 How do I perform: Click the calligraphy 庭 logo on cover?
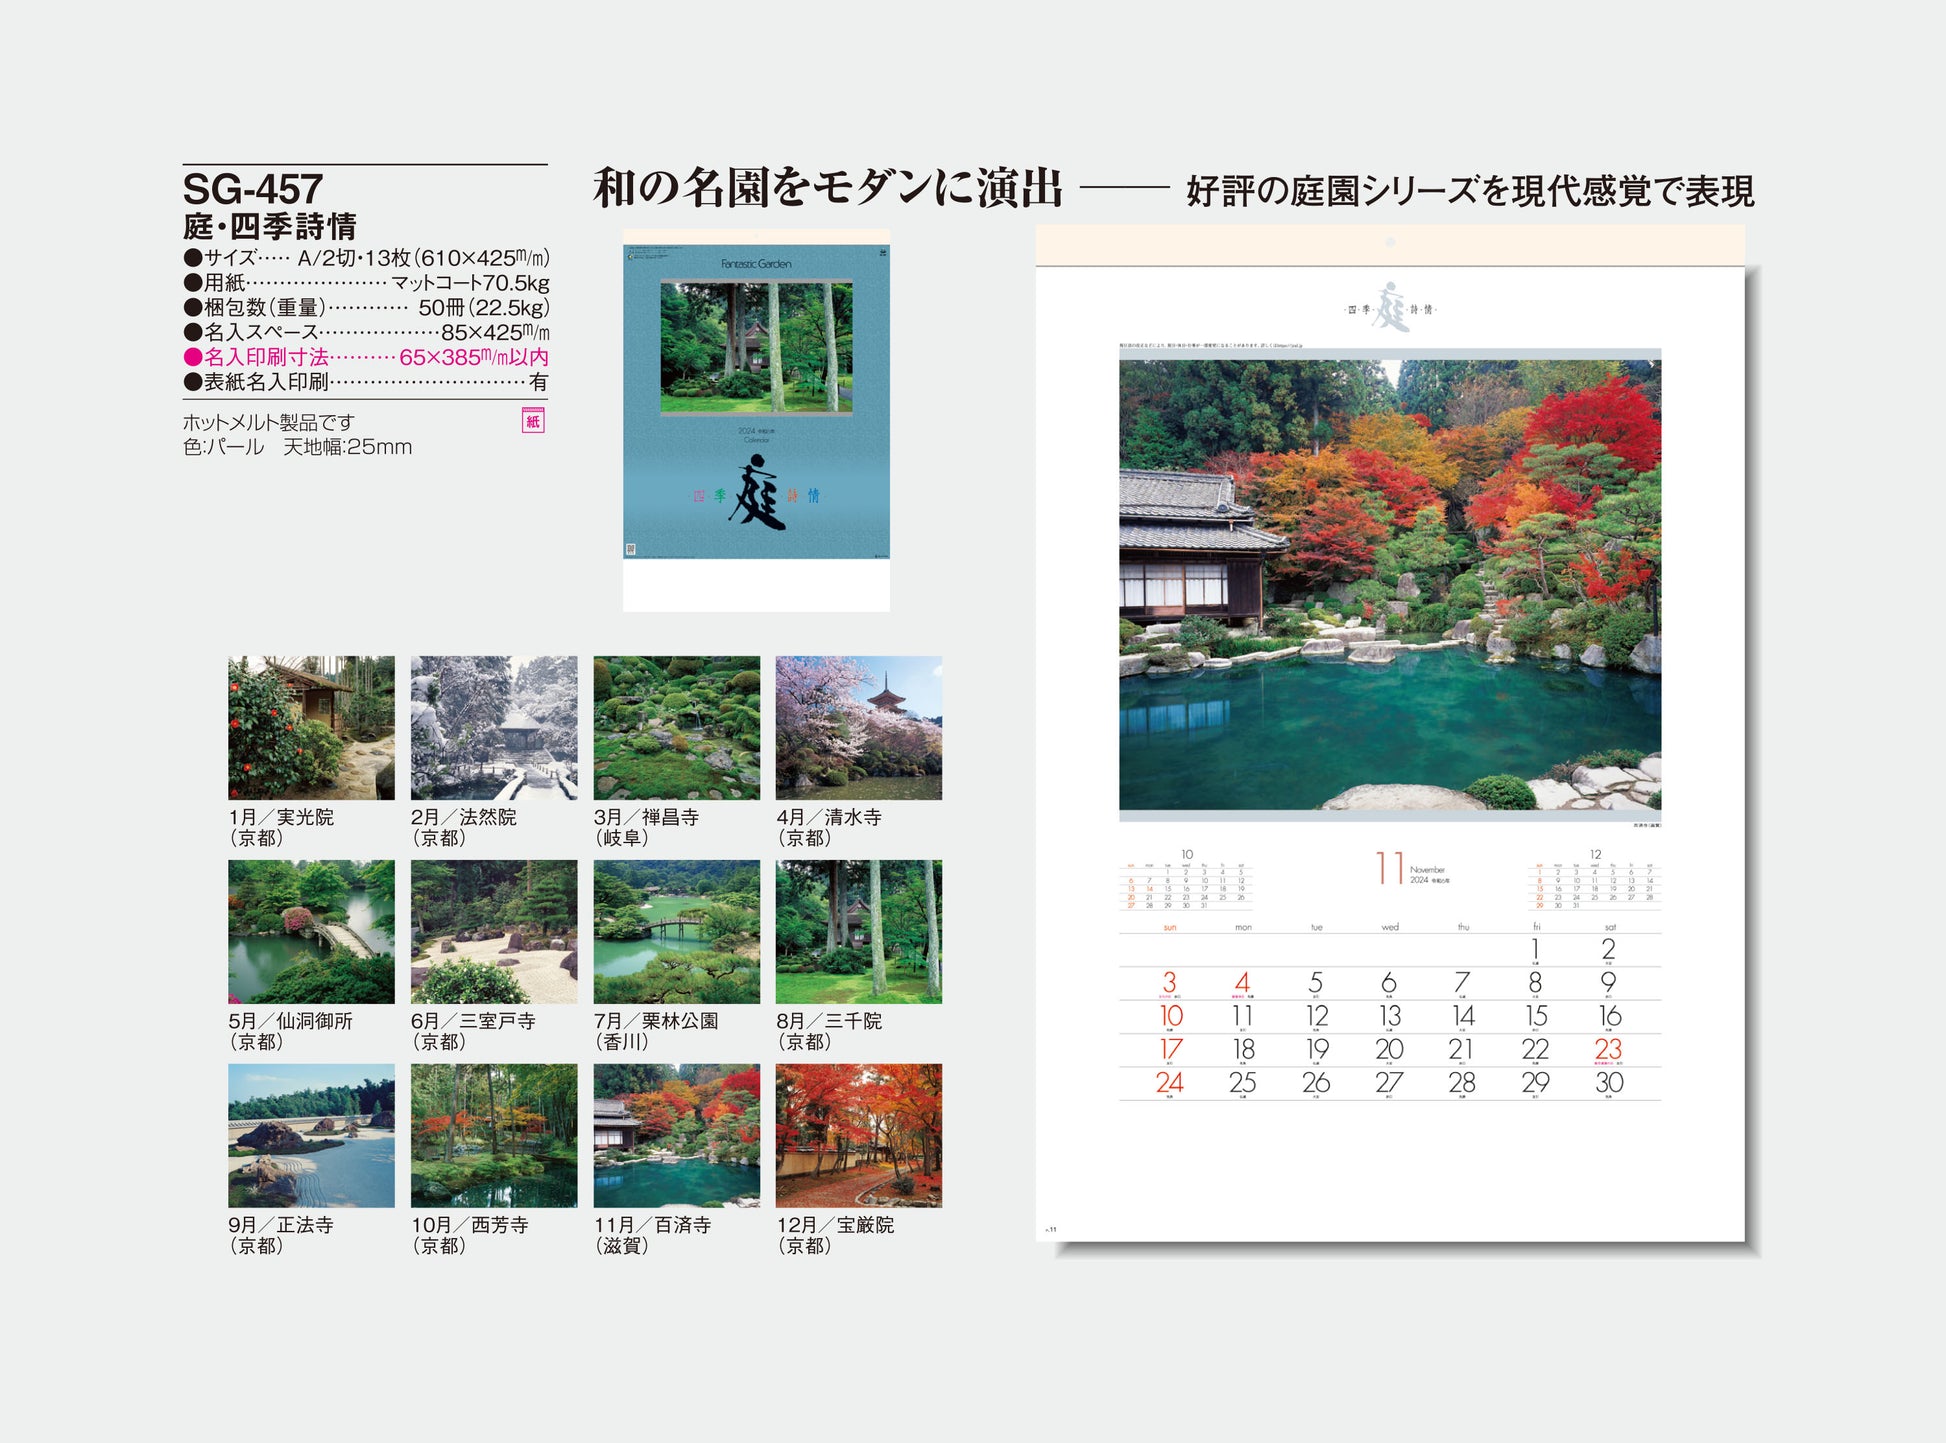click(x=758, y=492)
